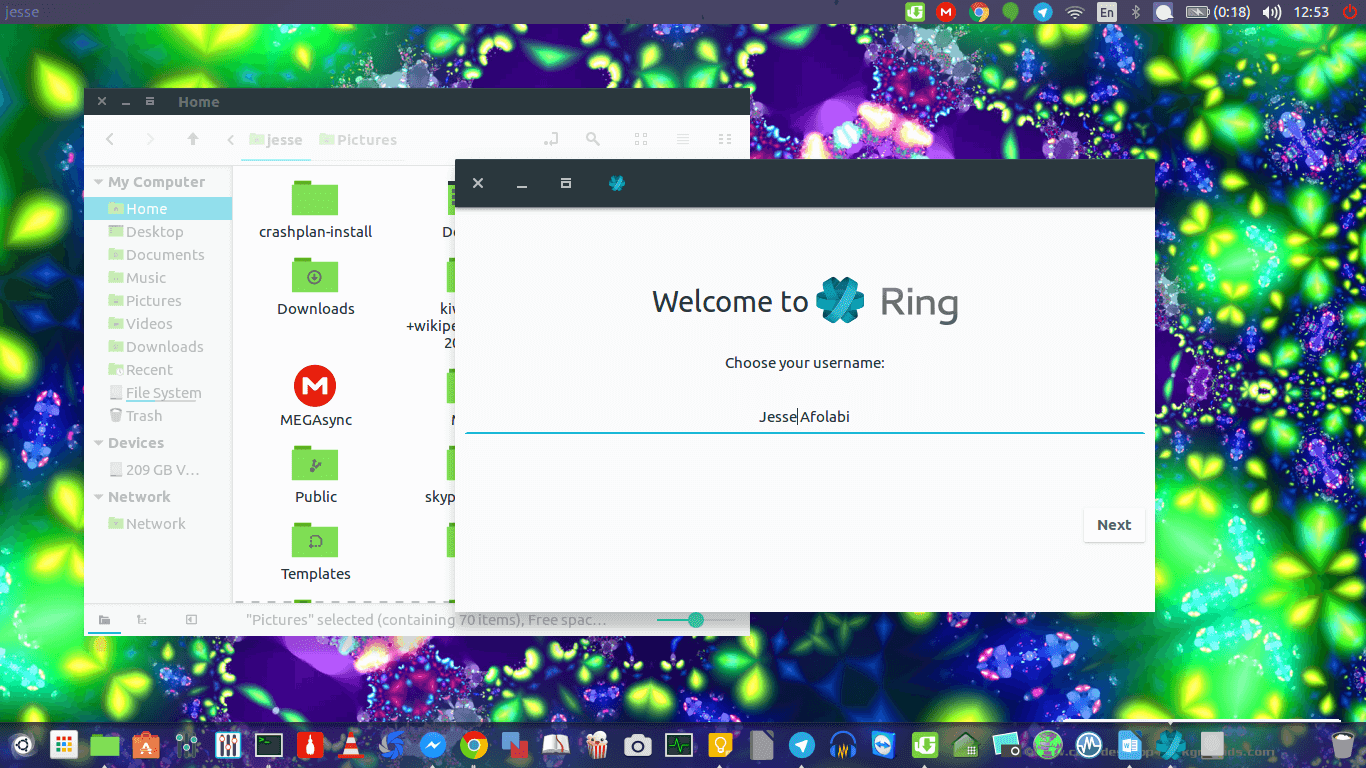The image size is (1366, 768).
Task: Open Documents in the sidebar
Action: pyautogui.click(x=158, y=255)
